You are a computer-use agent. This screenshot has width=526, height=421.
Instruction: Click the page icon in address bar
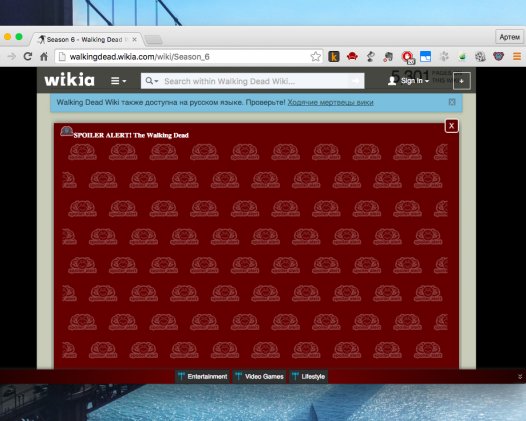click(x=62, y=56)
